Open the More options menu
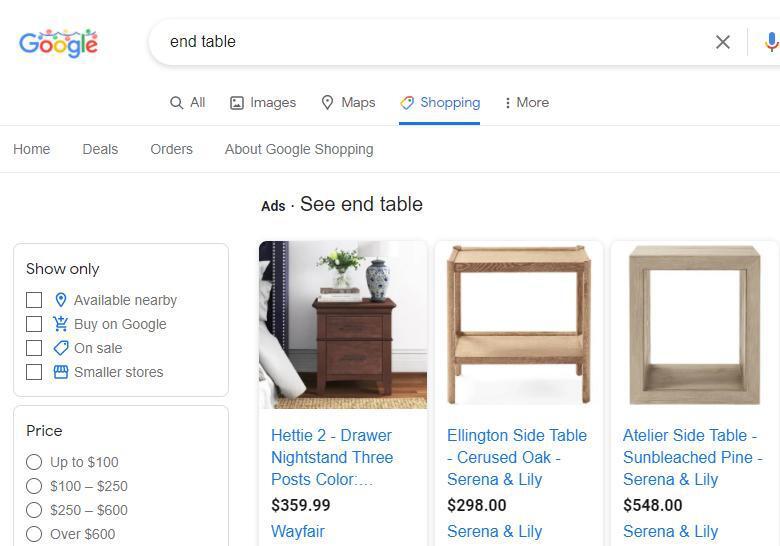Screen dimensions: 780x546 pyautogui.click(x=527, y=102)
